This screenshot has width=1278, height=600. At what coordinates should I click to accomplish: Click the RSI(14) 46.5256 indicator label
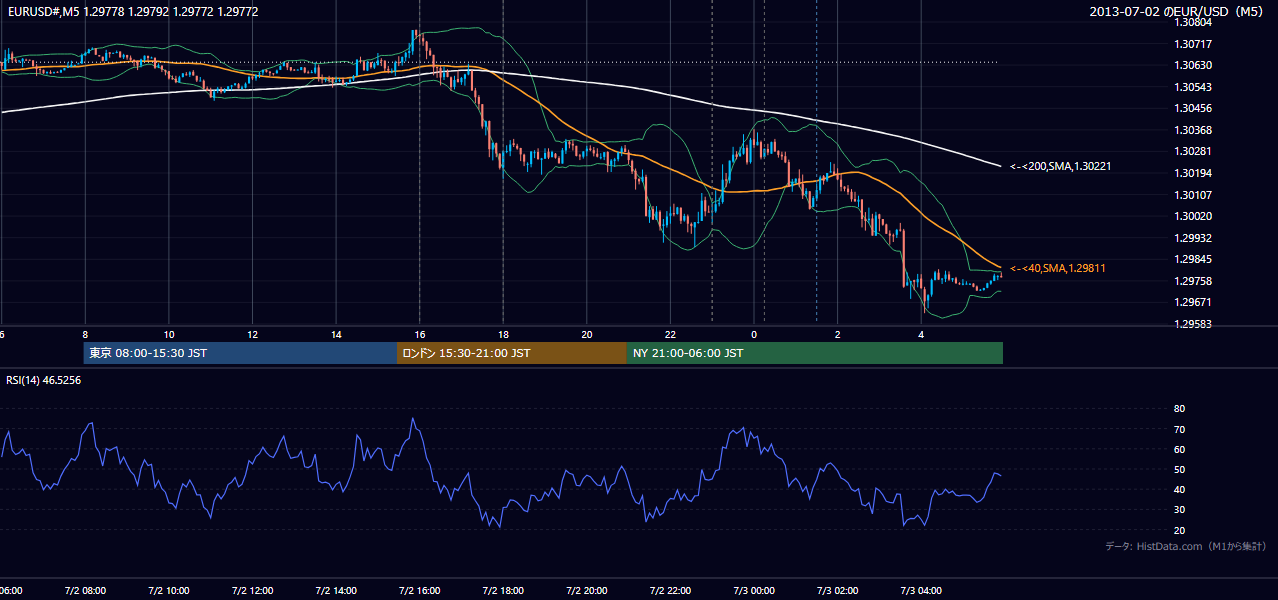[x=44, y=380]
